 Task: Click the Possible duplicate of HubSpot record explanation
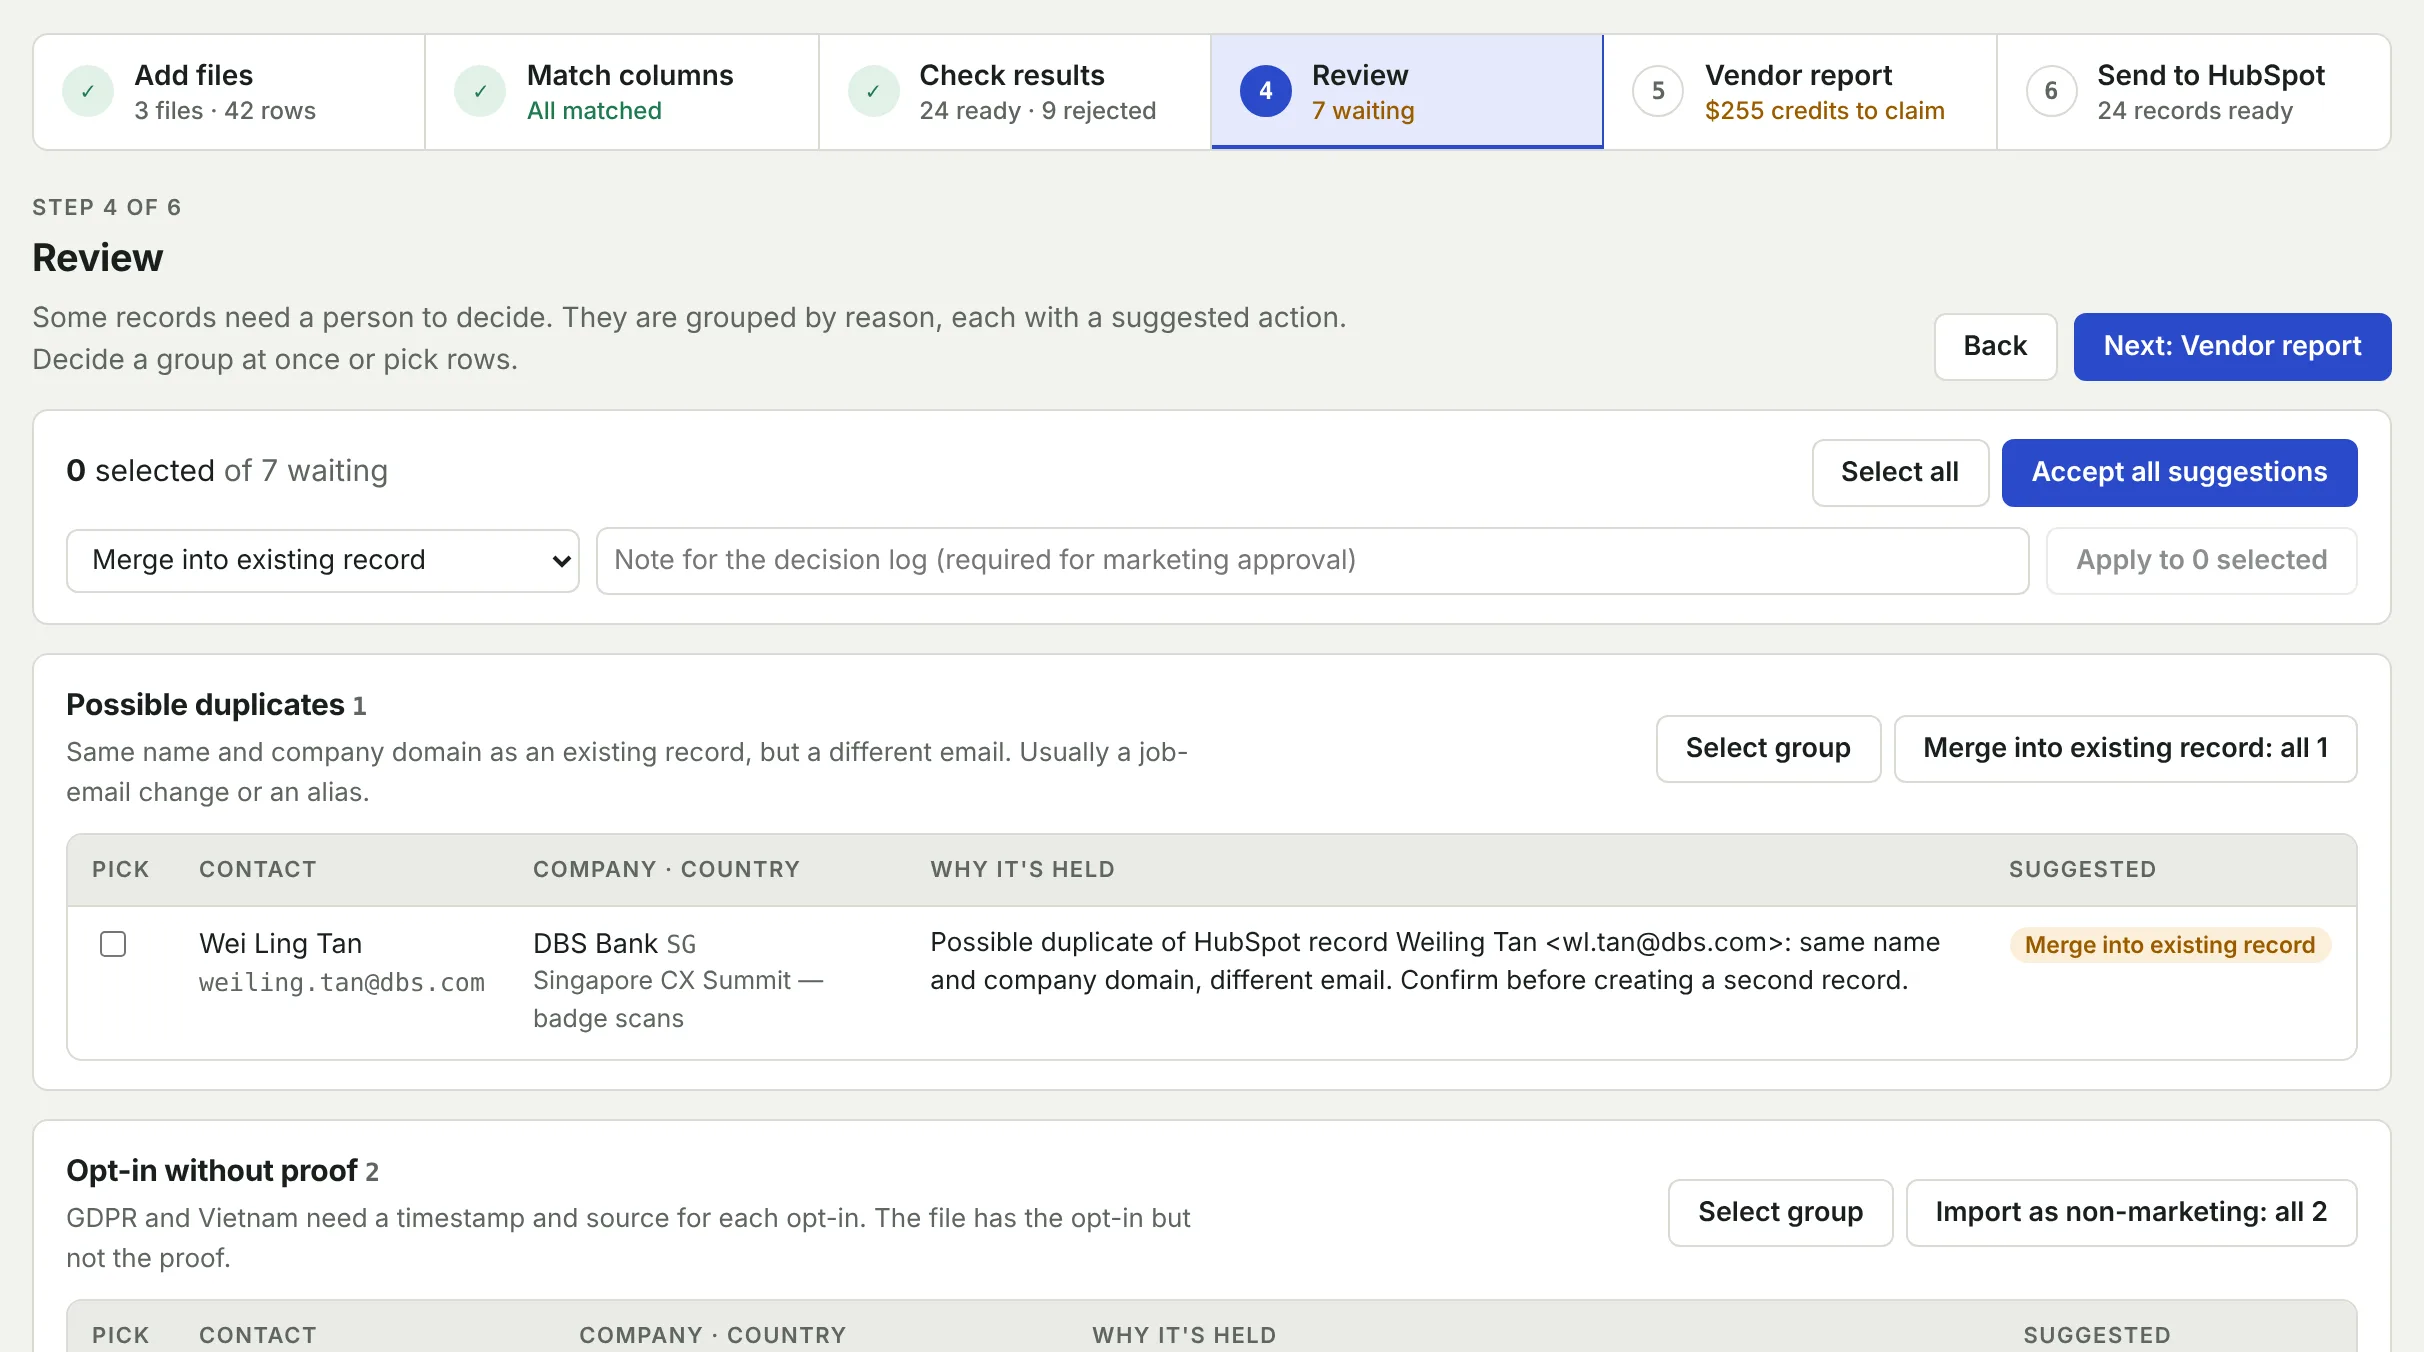coord(1434,961)
